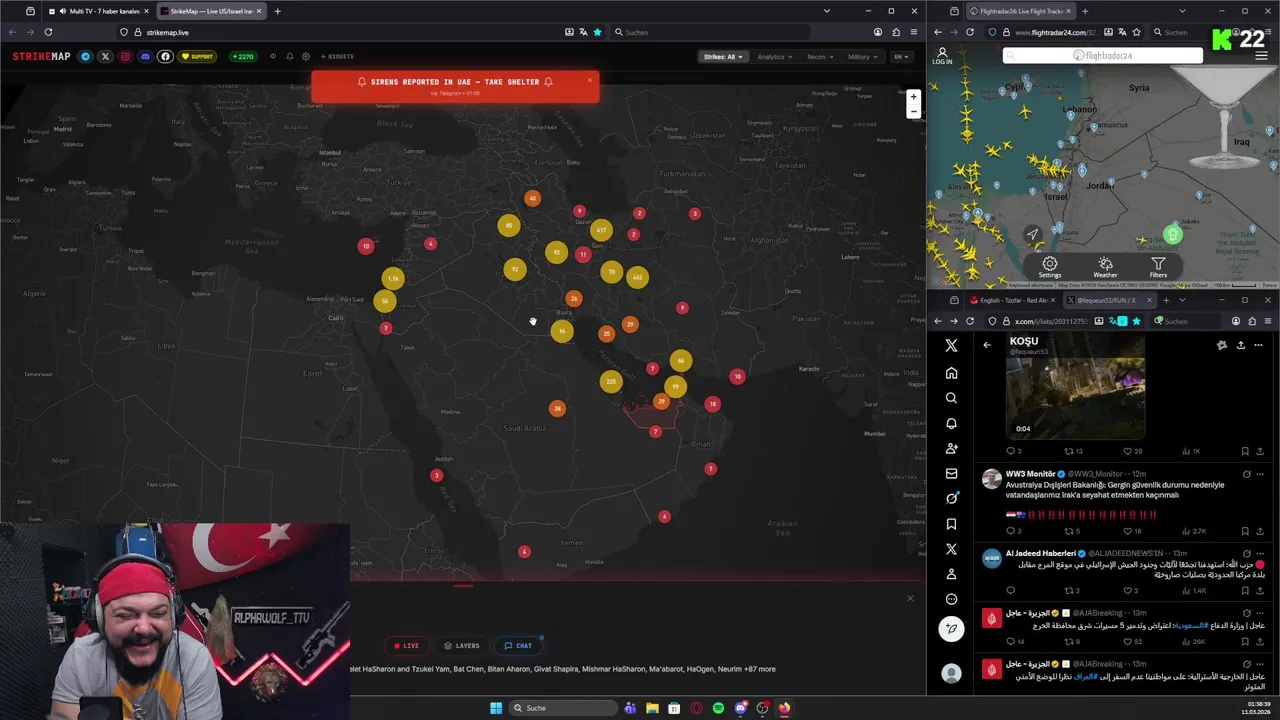Viewport: 1280px width, 720px height.
Task: Open StrikeMap's X social icon
Action: [105, 57]
